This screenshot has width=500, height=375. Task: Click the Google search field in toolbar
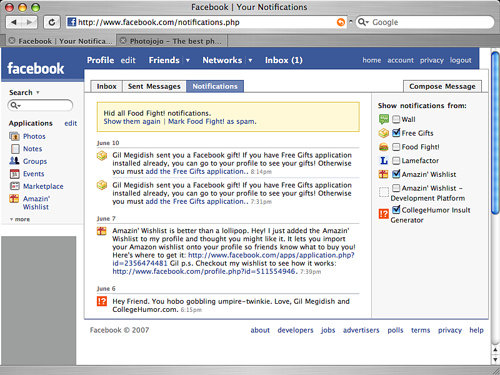point(425,22)
